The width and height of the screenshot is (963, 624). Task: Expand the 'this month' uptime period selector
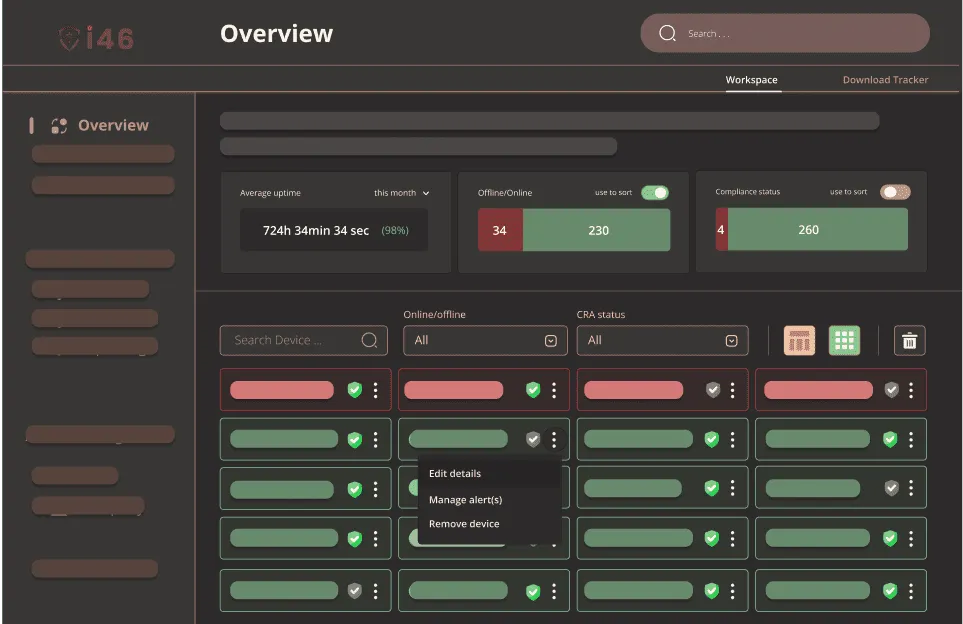[x=402, y=193]
